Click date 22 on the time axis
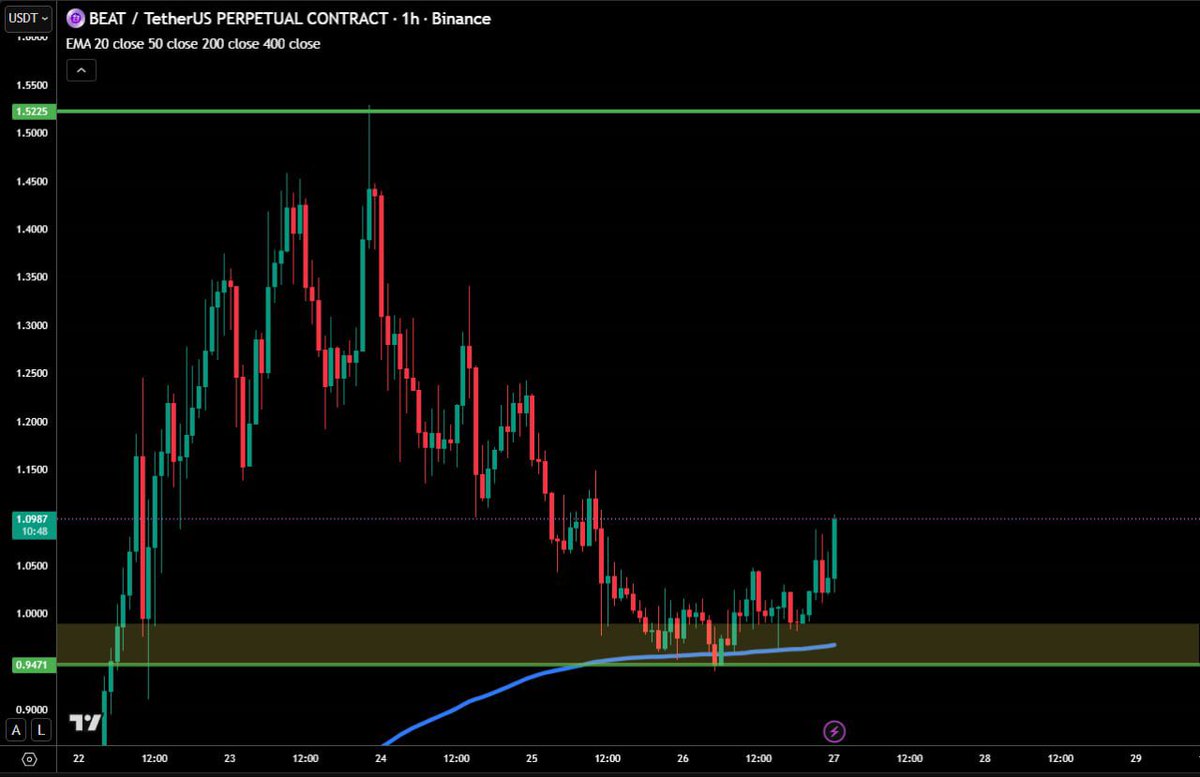Screen dimensions: 1200x777 [x=78, y=759]
